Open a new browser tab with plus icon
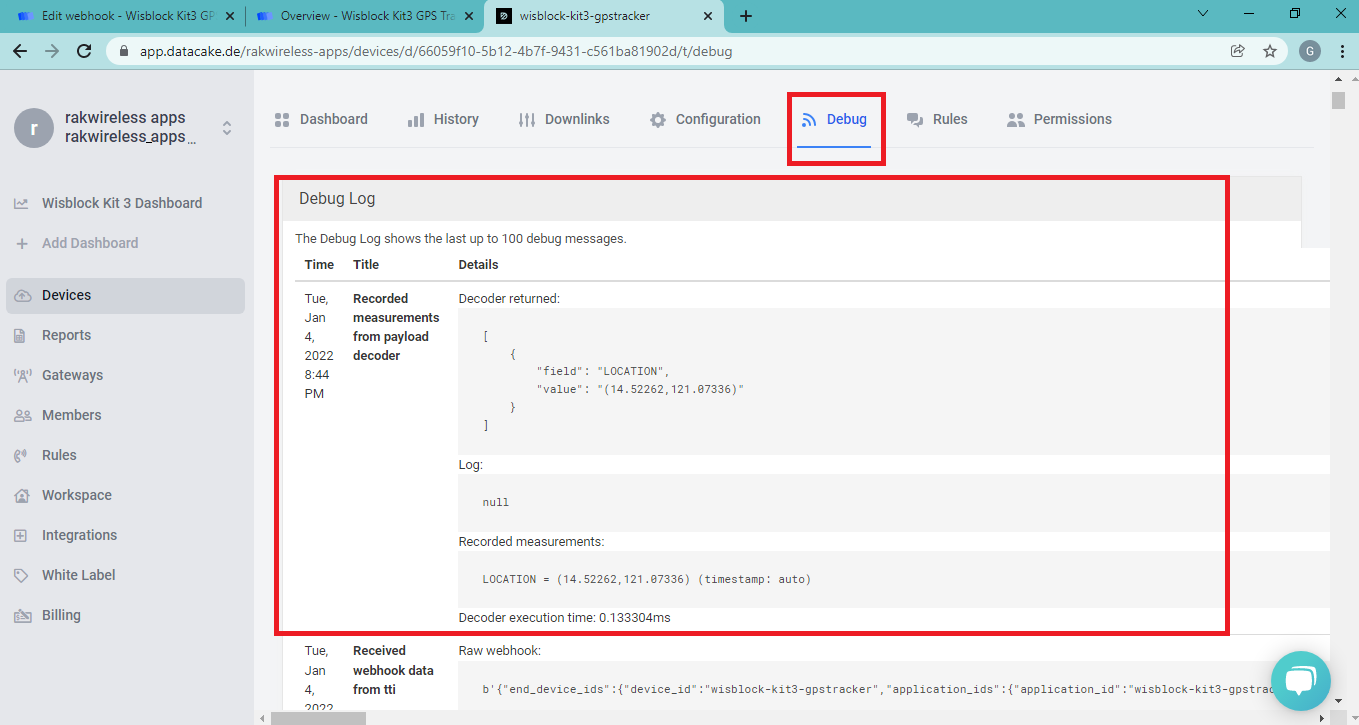Viewport: 1359px width, 725px height. click(746, 16)
